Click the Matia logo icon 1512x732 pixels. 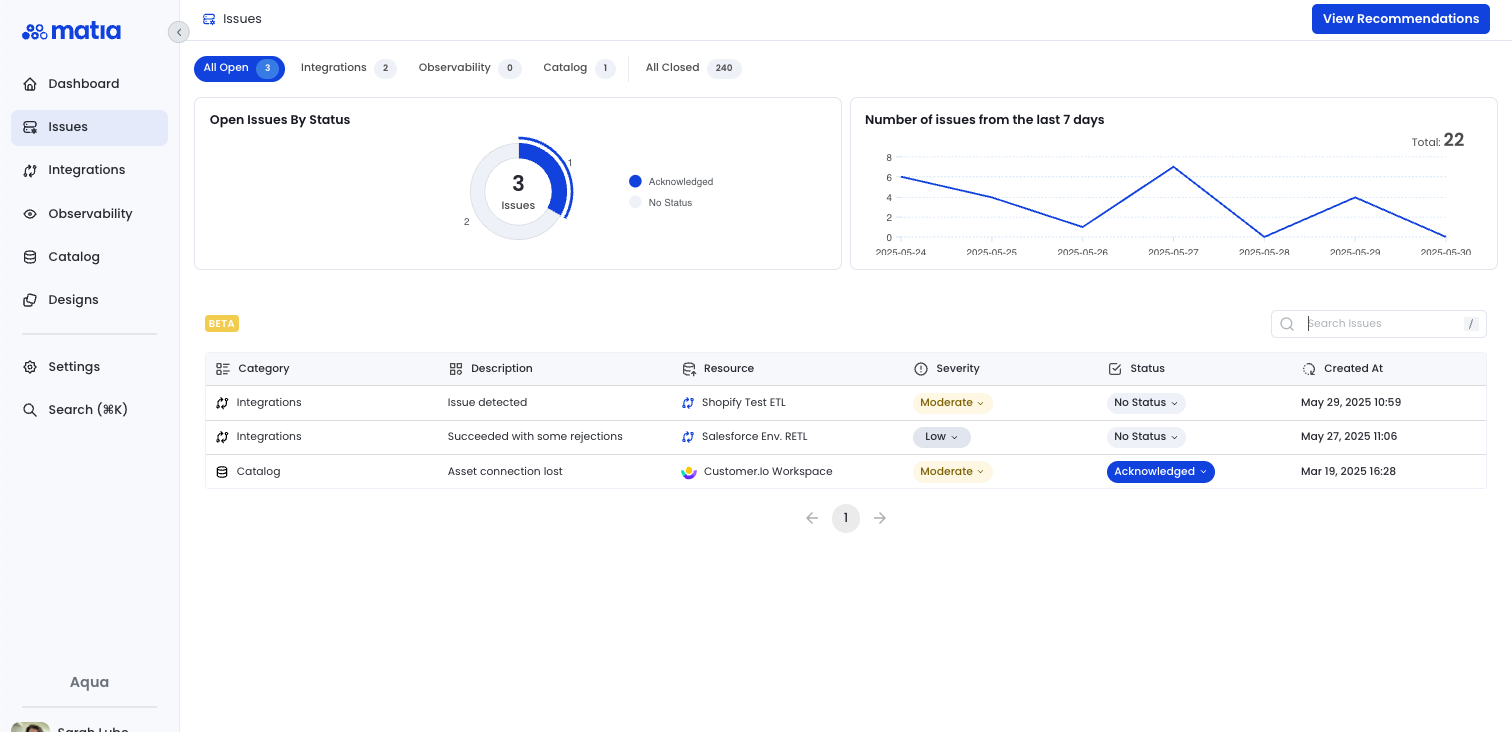pyautogui.click(x=34, y=32)
